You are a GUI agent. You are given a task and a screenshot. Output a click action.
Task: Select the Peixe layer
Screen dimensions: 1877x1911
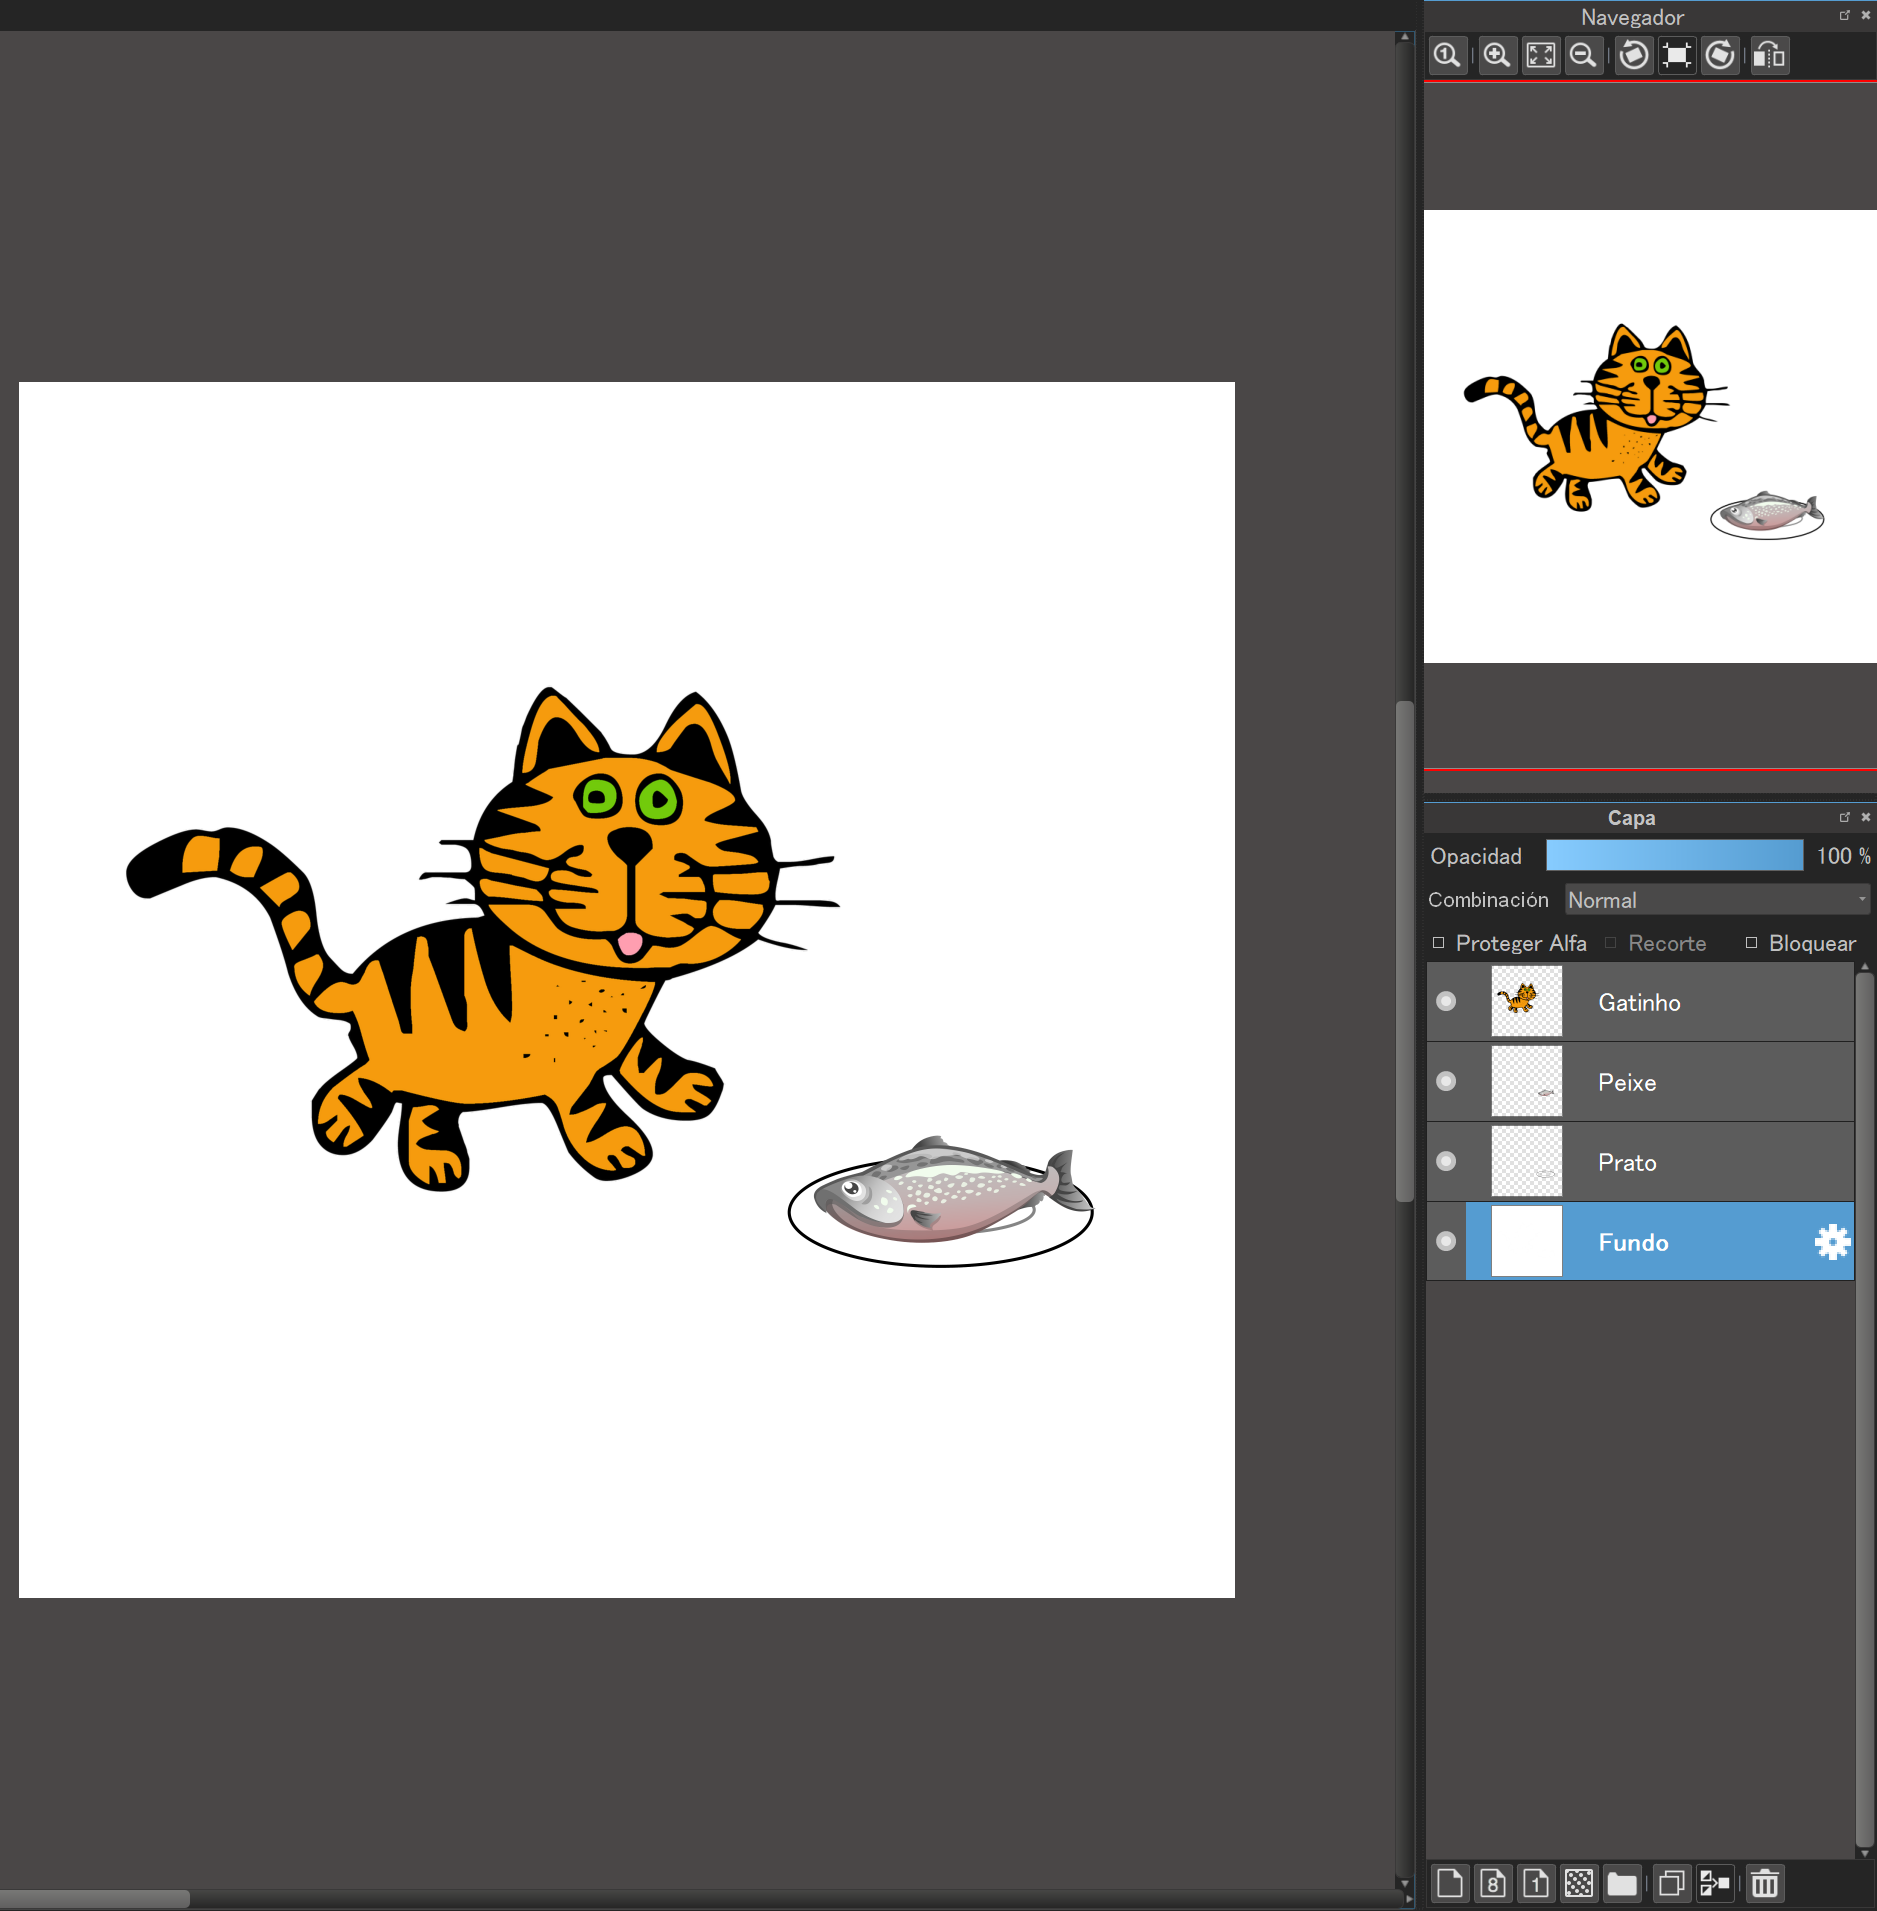tap(1640, 1082)
